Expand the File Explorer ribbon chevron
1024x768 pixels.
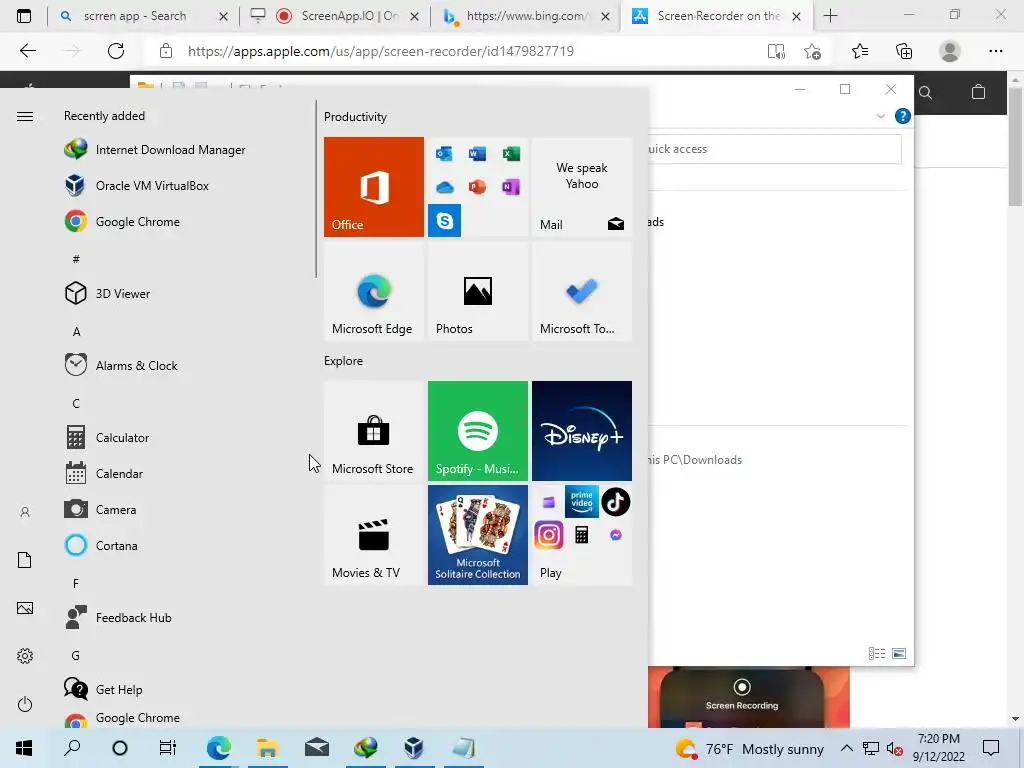(x=880, y=116)
